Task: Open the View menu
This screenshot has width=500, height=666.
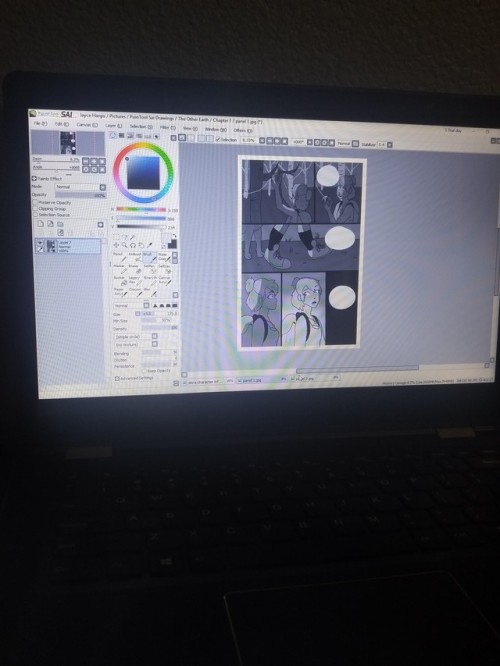Action: pos(190,128)
